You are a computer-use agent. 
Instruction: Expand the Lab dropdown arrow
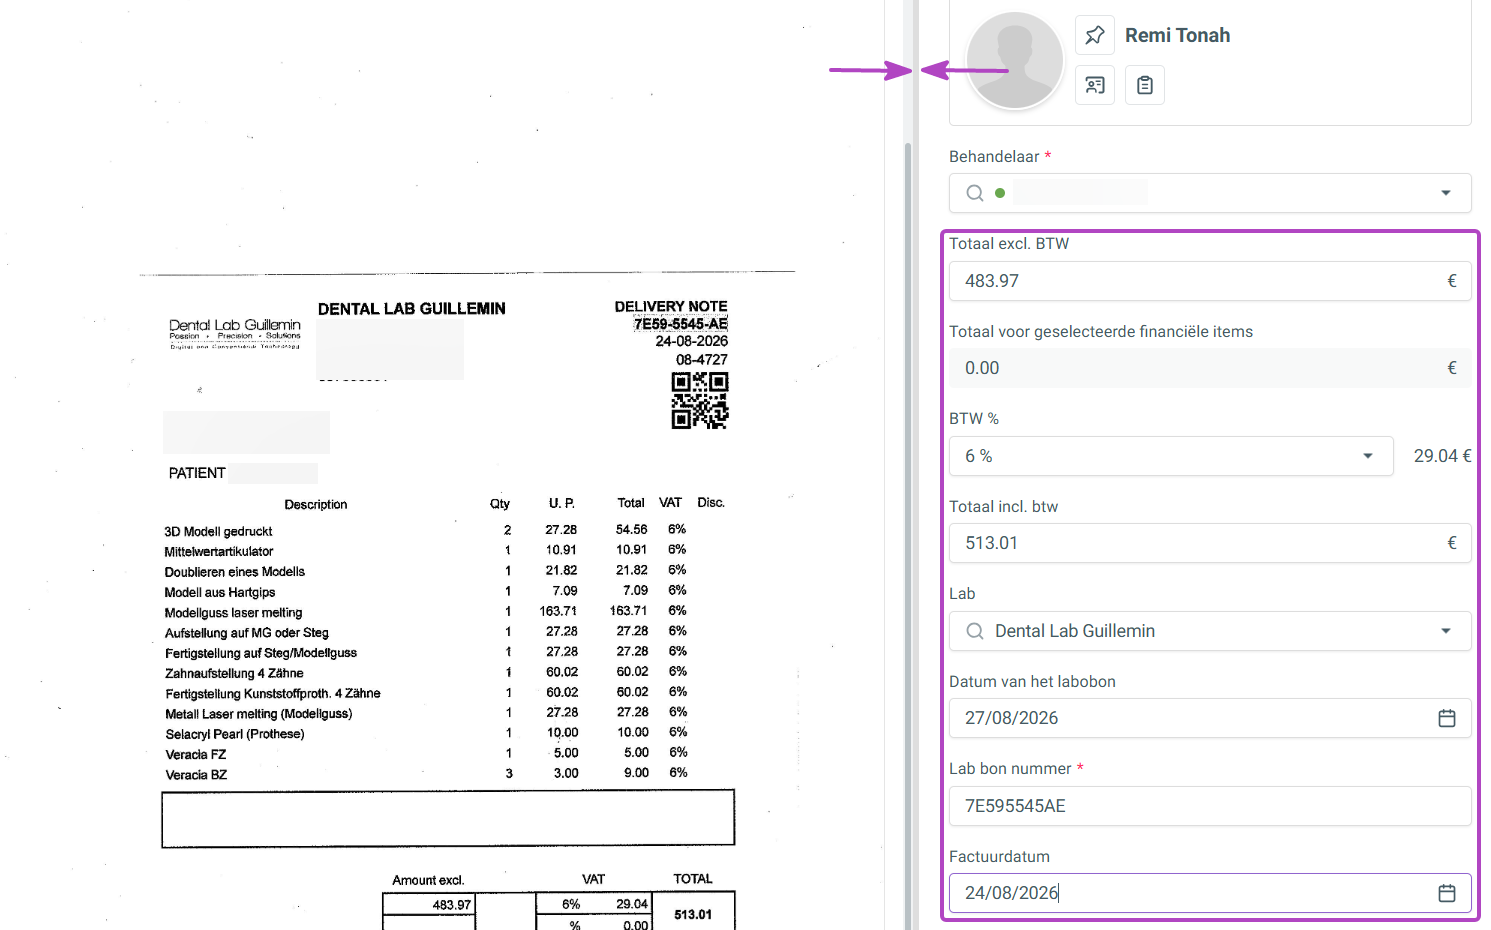point(1445,631)
